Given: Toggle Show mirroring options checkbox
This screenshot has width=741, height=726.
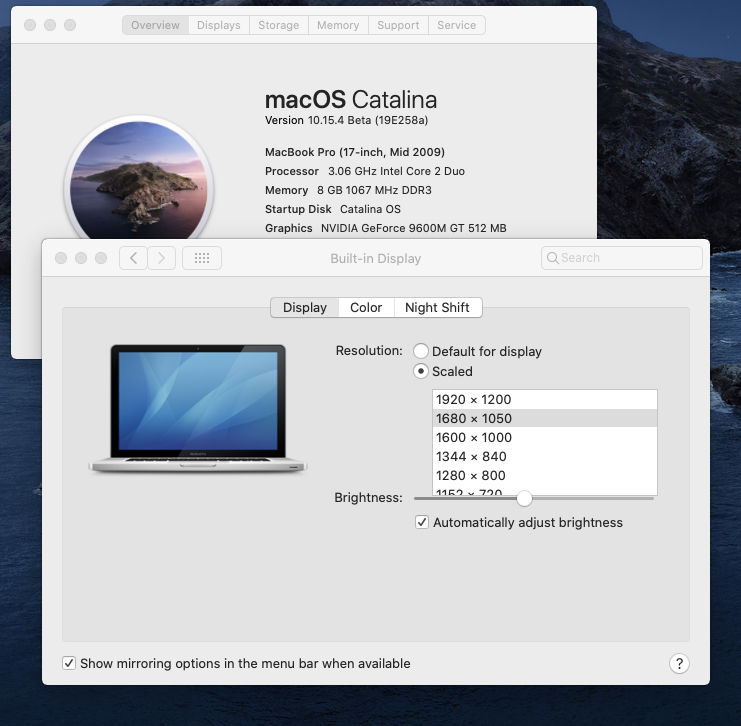Looking at the screenshot, I should [69, 663].
